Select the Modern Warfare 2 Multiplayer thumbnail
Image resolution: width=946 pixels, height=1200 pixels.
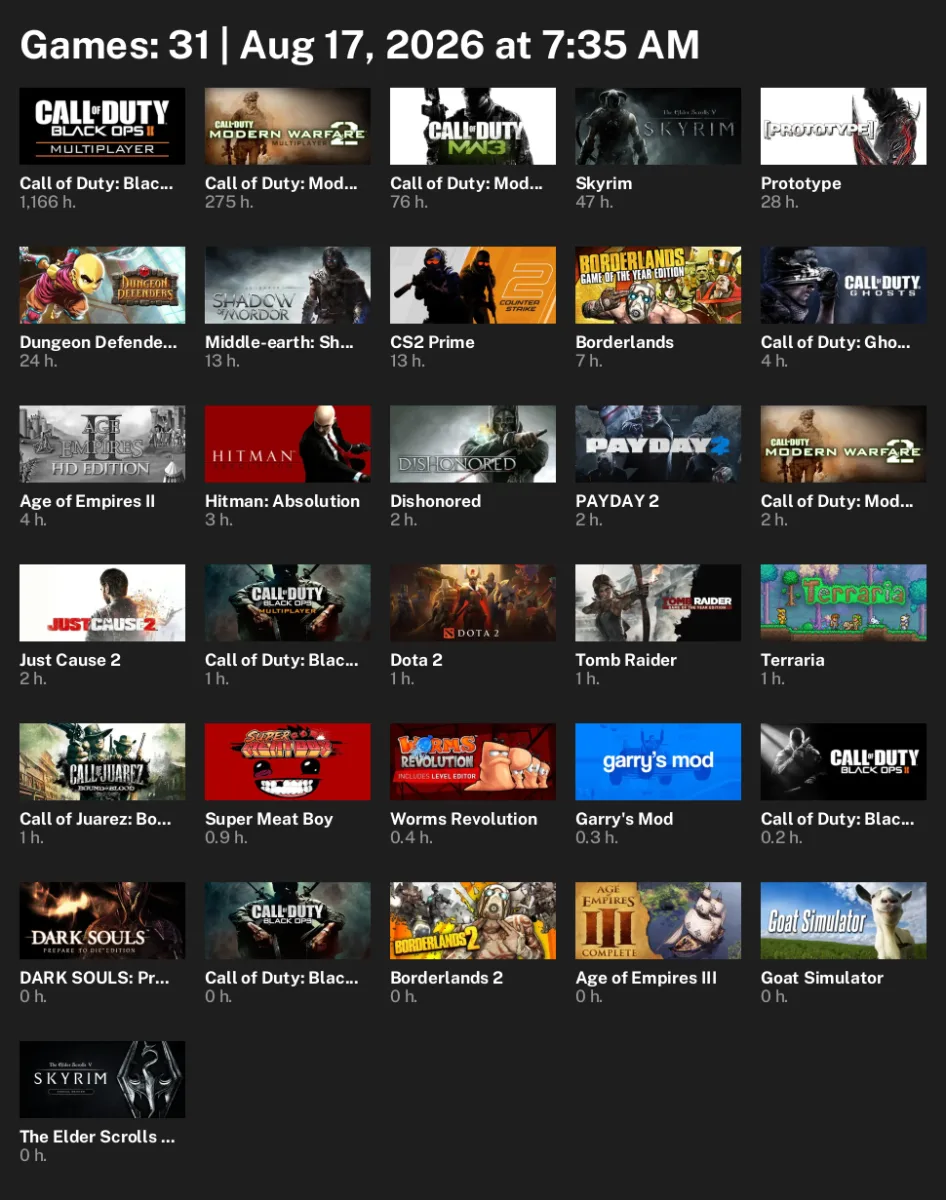click(288, 126)
